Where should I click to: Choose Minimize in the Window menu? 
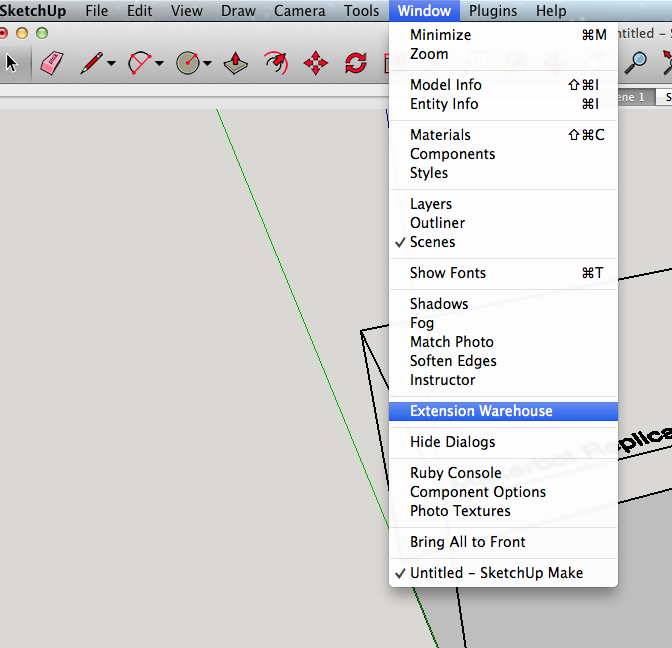pos(503,35)
